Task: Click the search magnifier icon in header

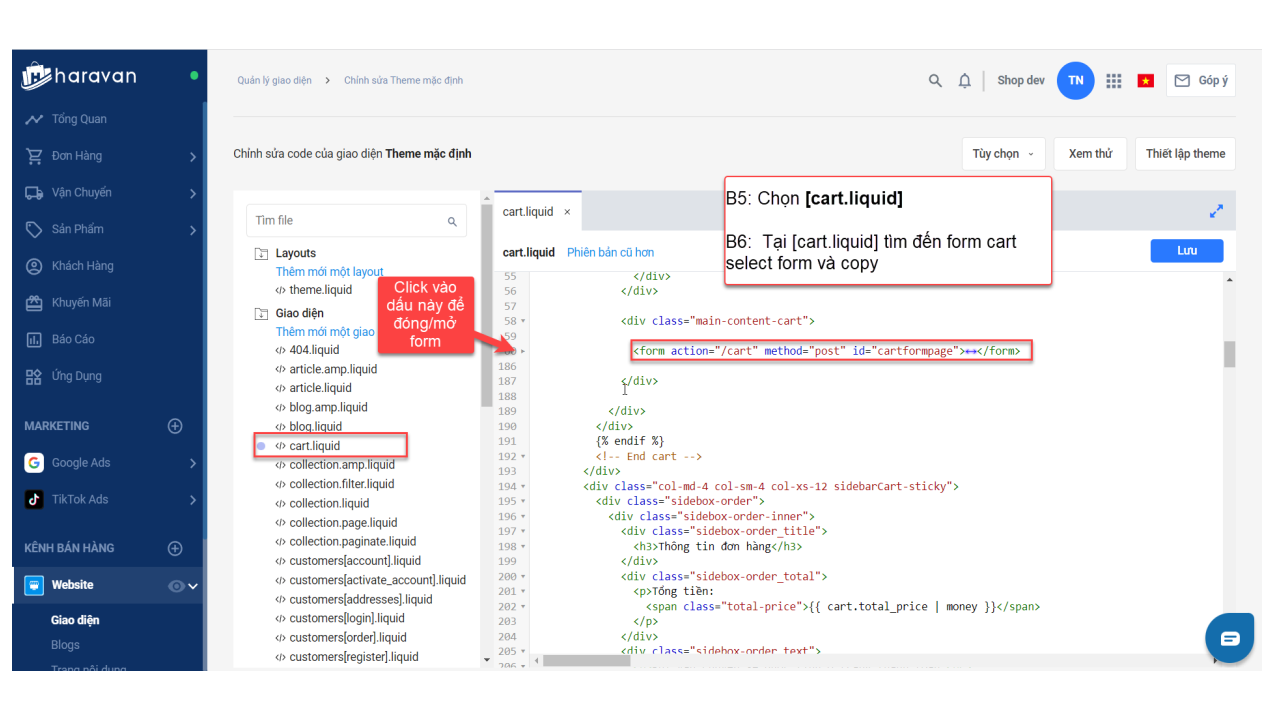Action: point(935,81)
